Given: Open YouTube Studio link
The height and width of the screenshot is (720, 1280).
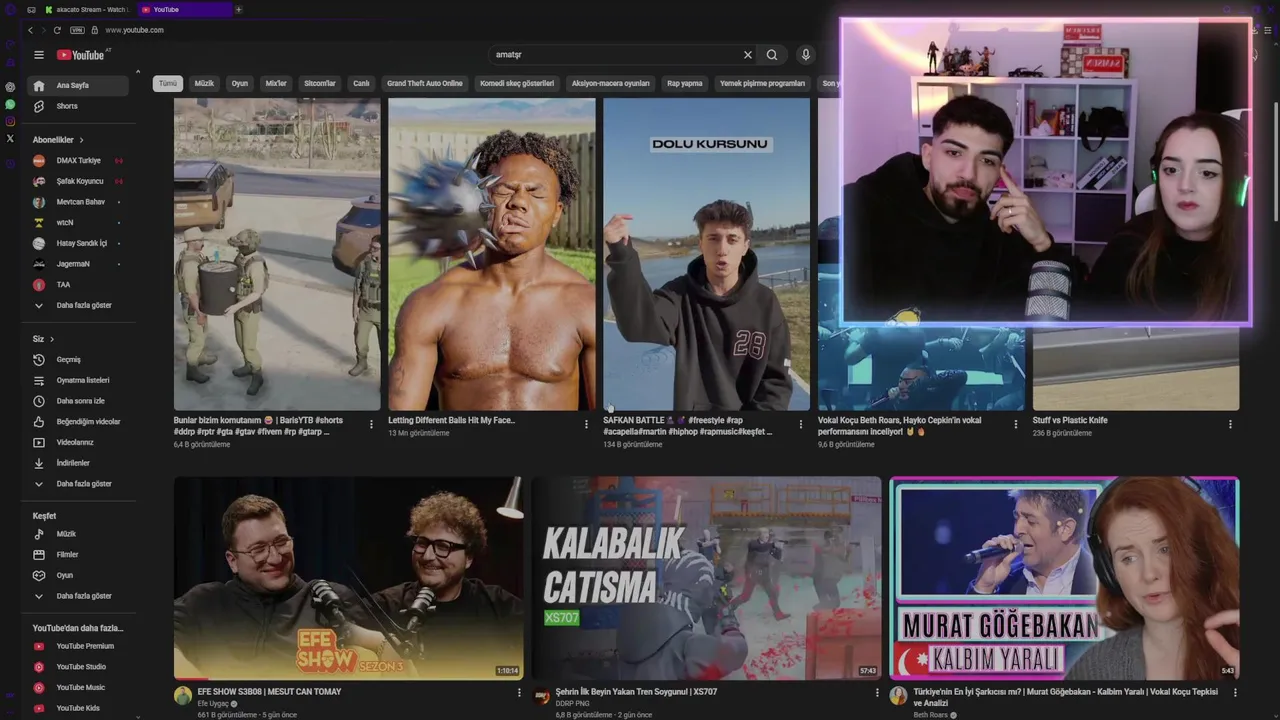Looking at the screenshot, I should tap(76, 667).
